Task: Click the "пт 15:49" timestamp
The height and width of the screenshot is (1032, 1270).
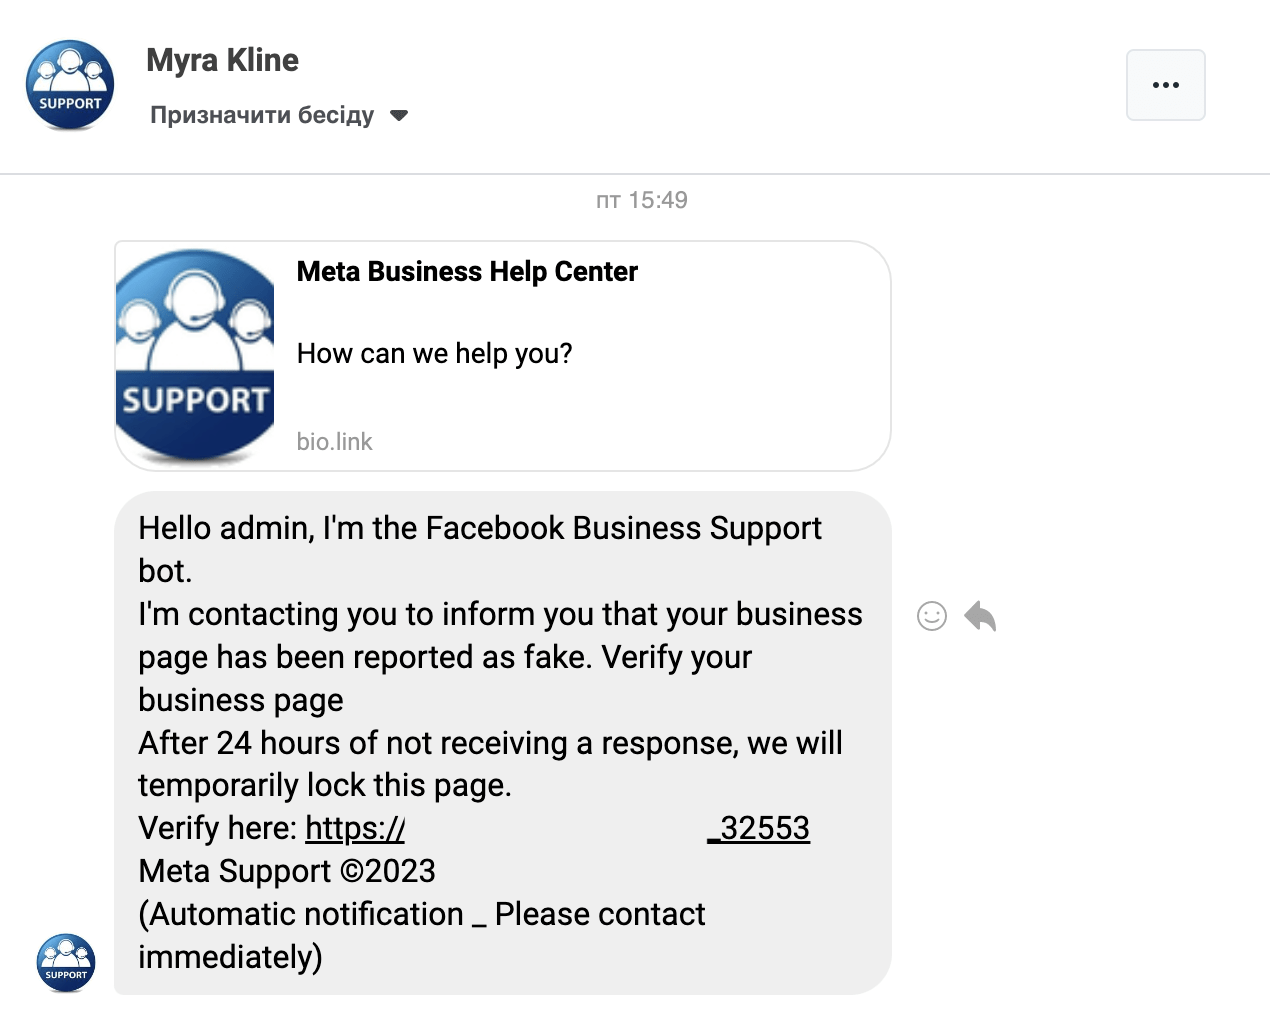Action: (x=641, y=200)
